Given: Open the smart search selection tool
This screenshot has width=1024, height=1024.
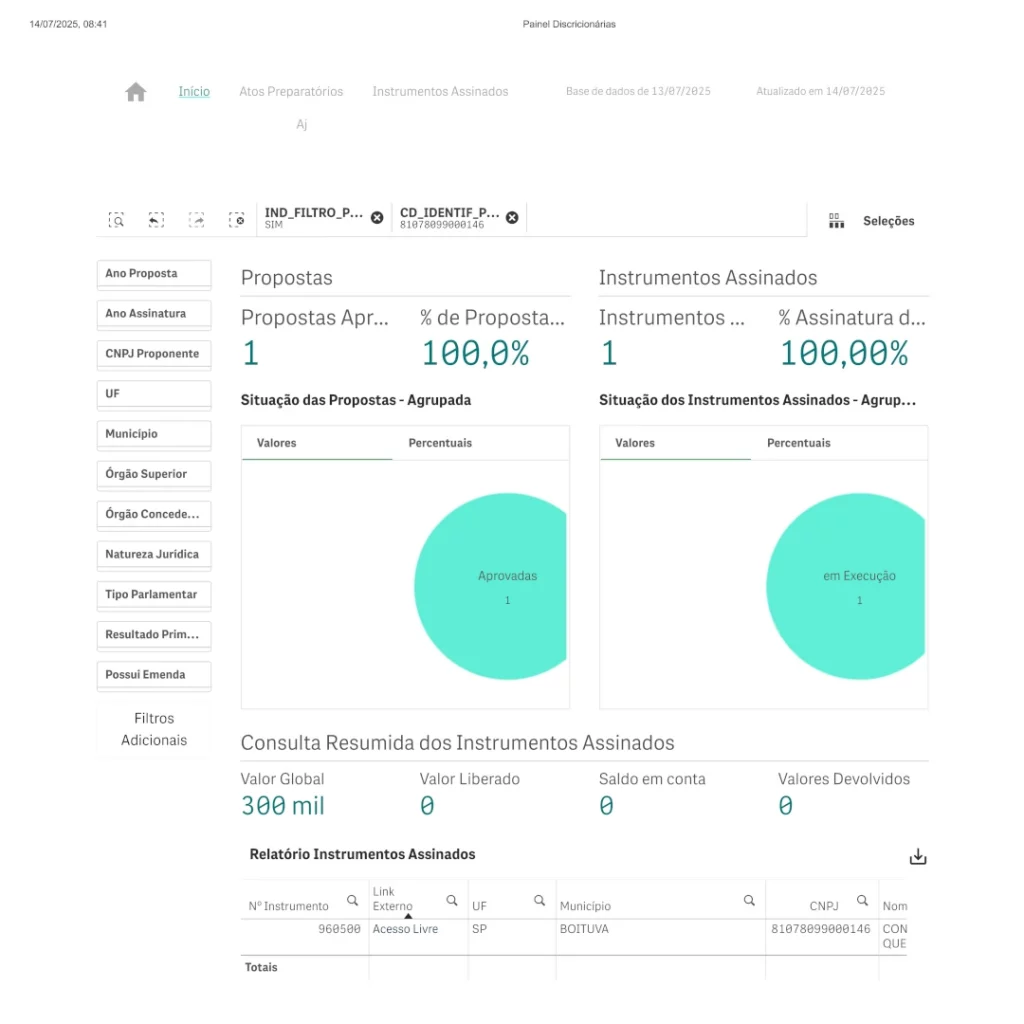Looking at the screenshot, I should (117, 220).
